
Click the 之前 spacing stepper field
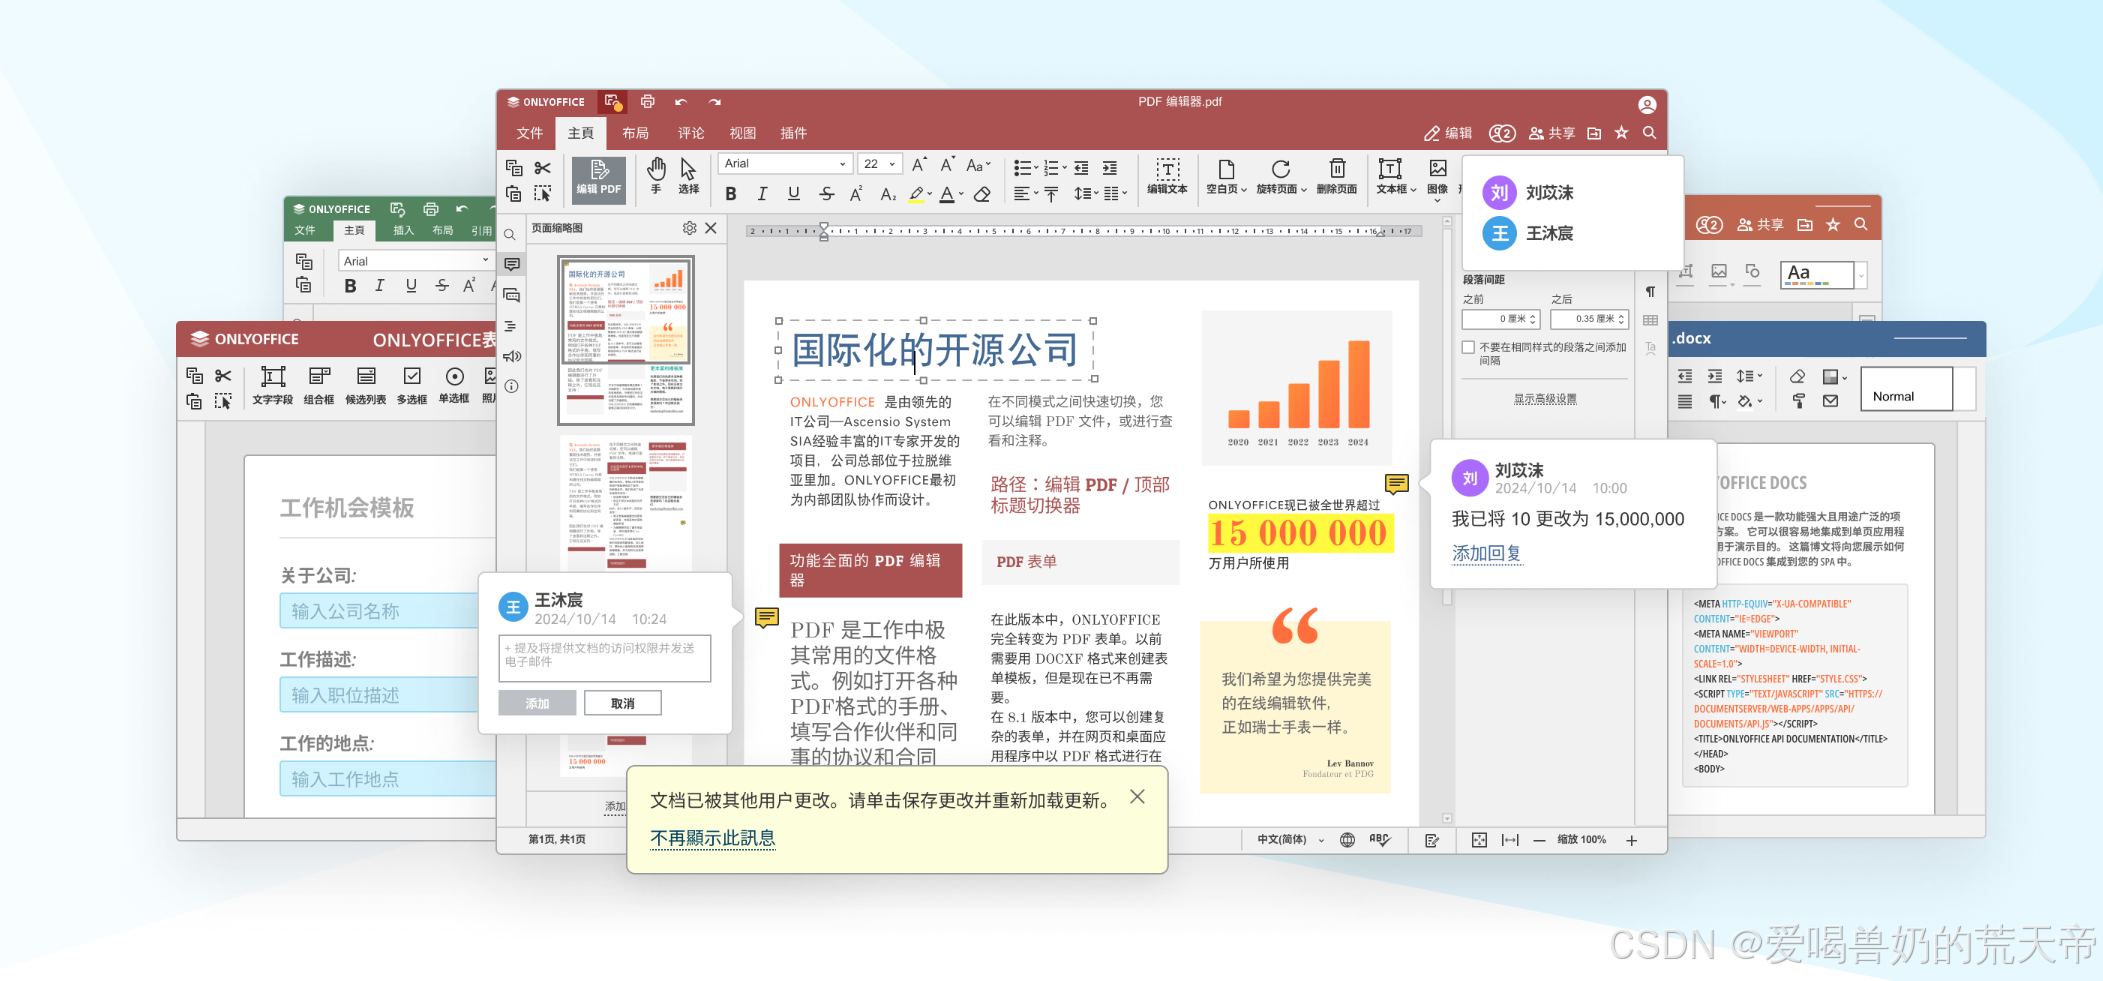[1501, 319]
